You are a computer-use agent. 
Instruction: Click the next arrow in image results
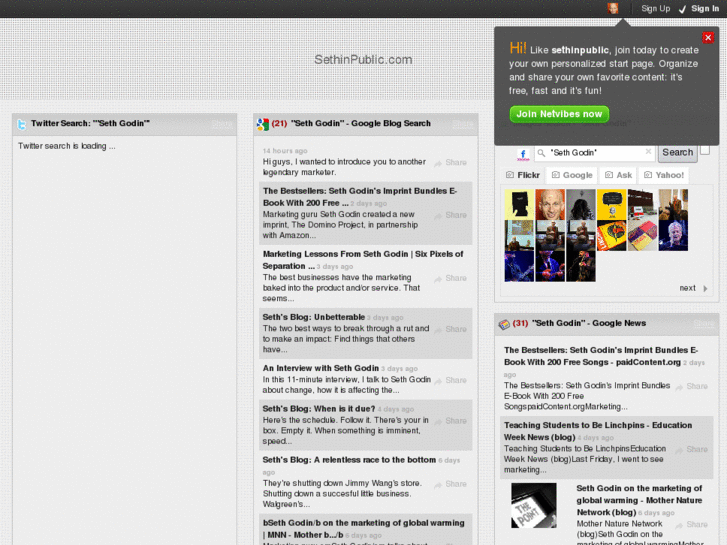coord(705,289)
